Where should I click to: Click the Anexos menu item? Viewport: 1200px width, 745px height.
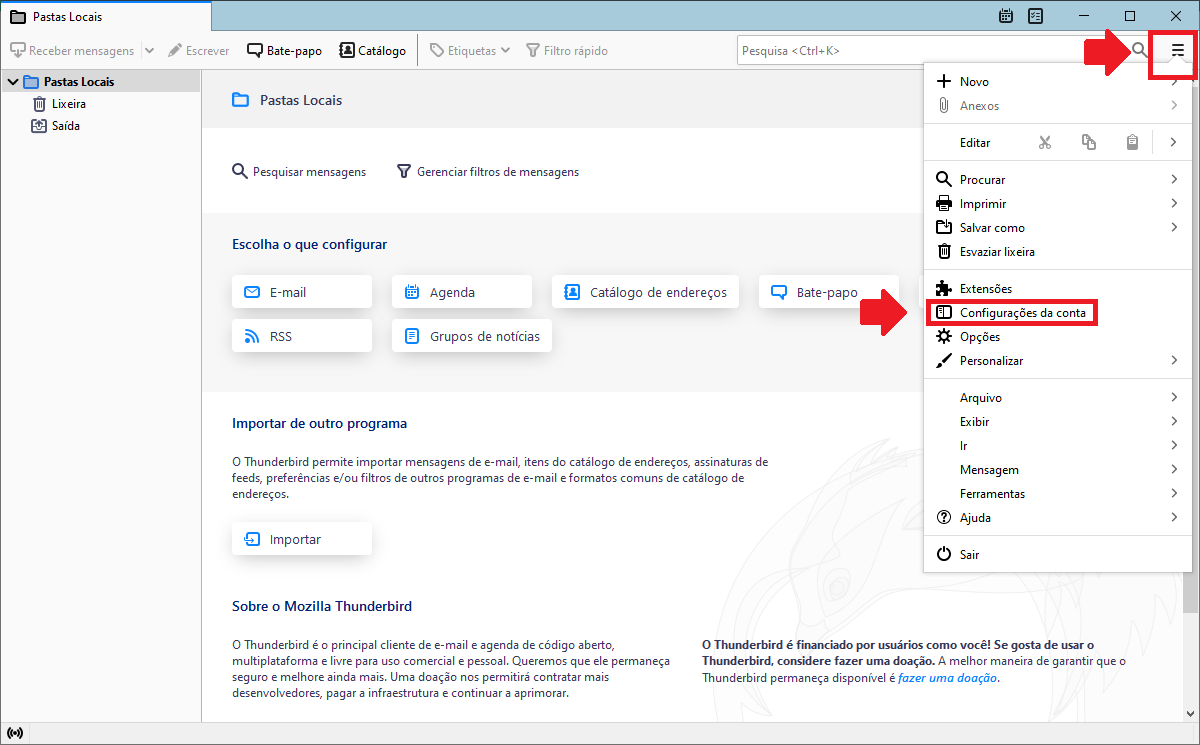click(x=1059, y=106)
